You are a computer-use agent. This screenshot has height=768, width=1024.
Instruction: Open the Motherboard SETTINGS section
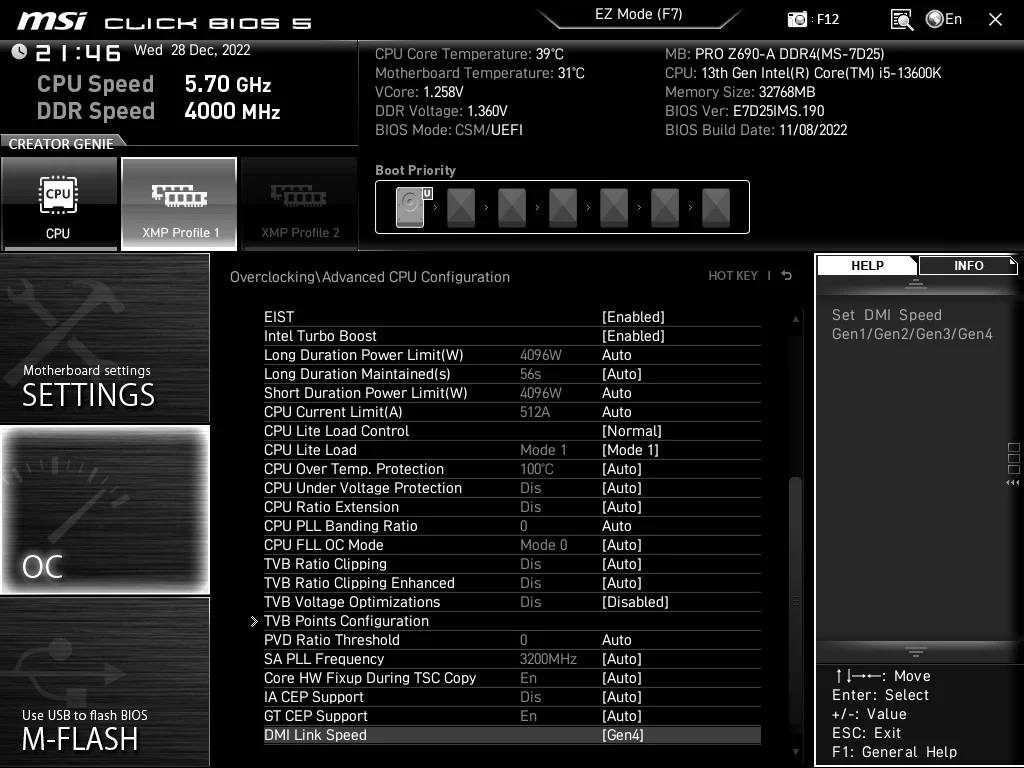tap(104, 338)
